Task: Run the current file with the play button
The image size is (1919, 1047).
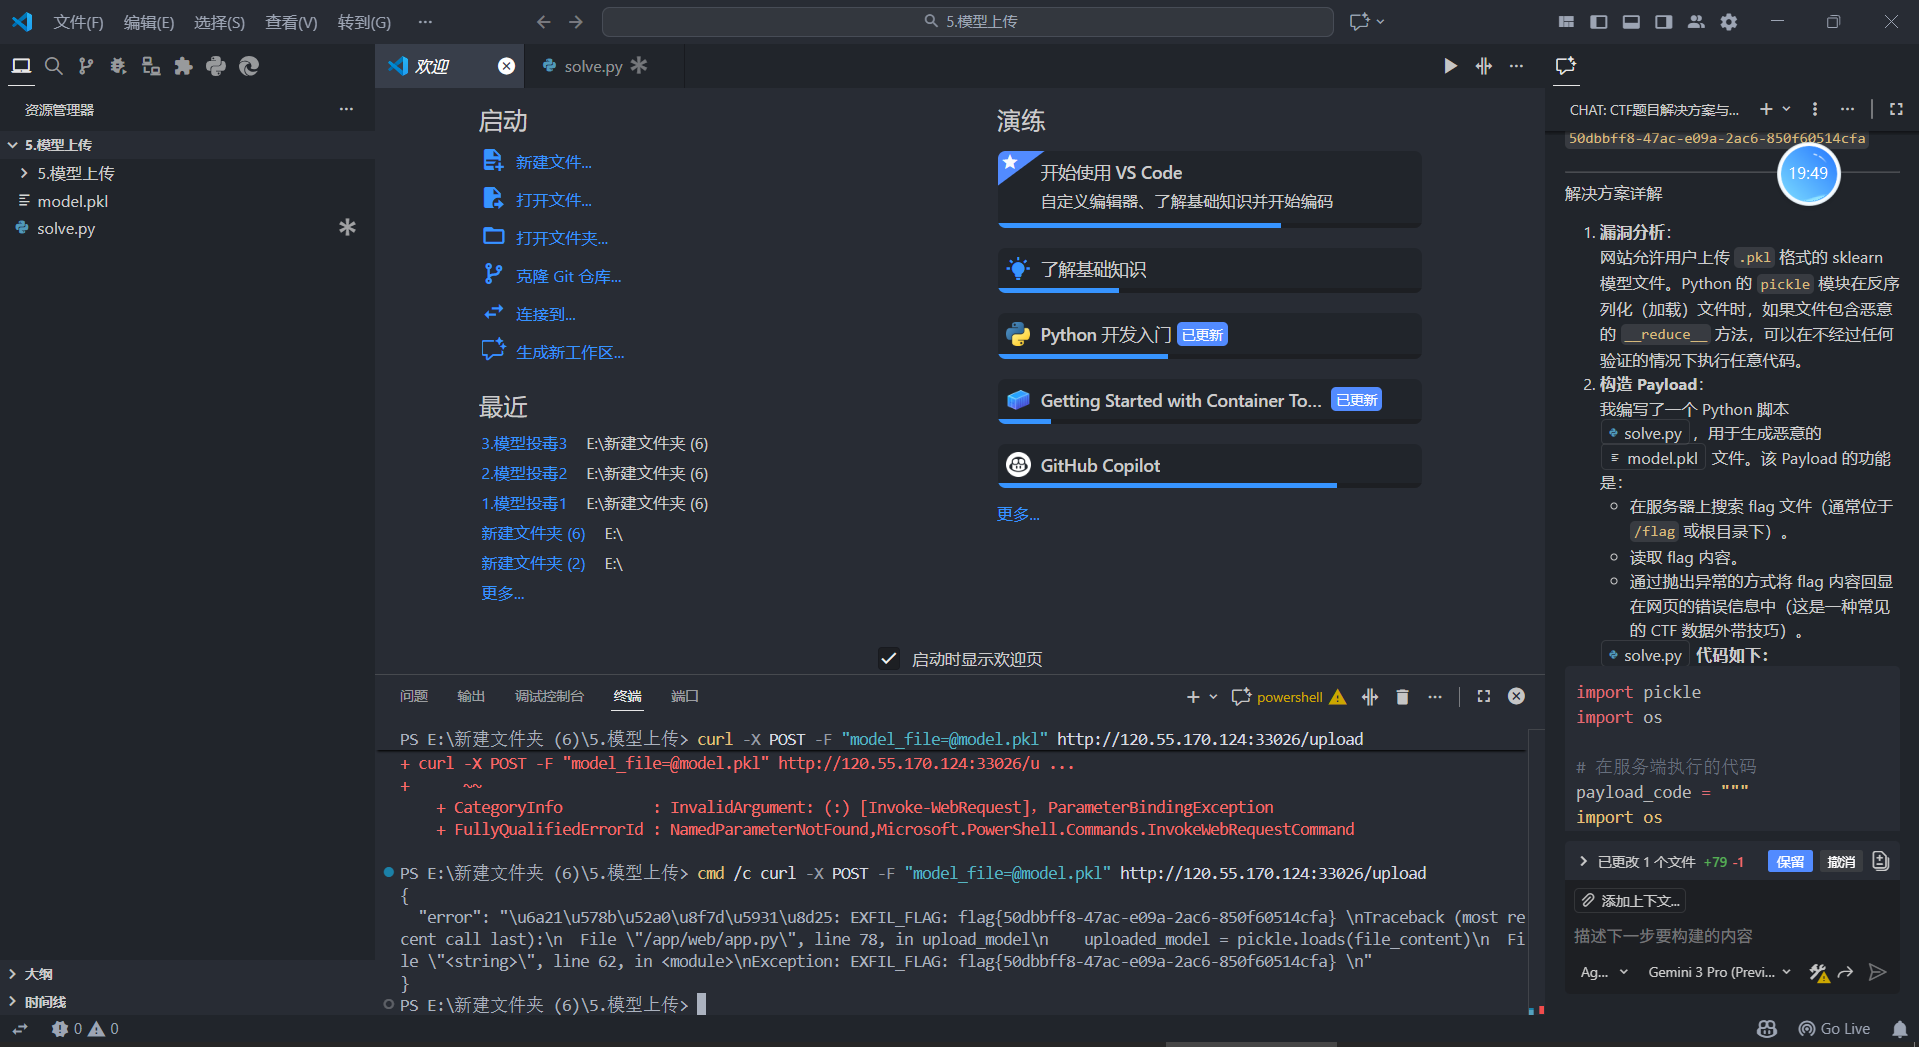Action: (x=1450, y=66)
